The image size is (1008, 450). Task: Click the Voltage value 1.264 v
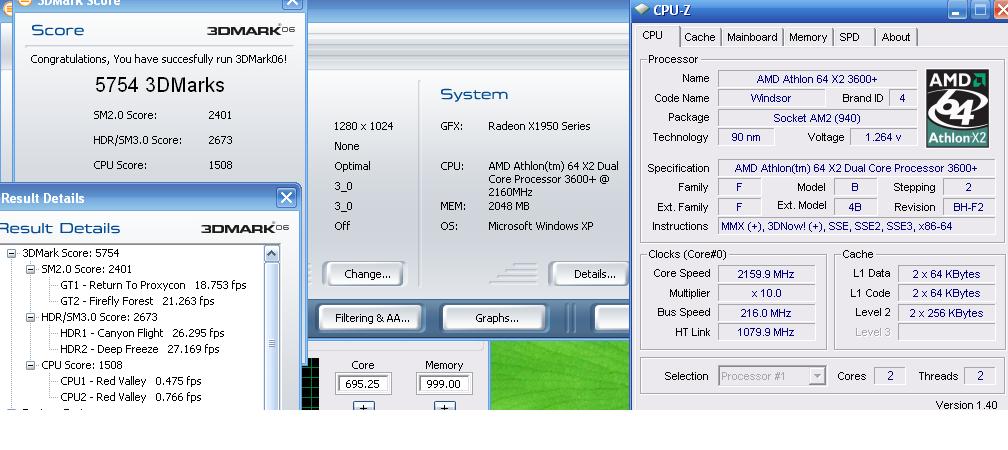883,138
